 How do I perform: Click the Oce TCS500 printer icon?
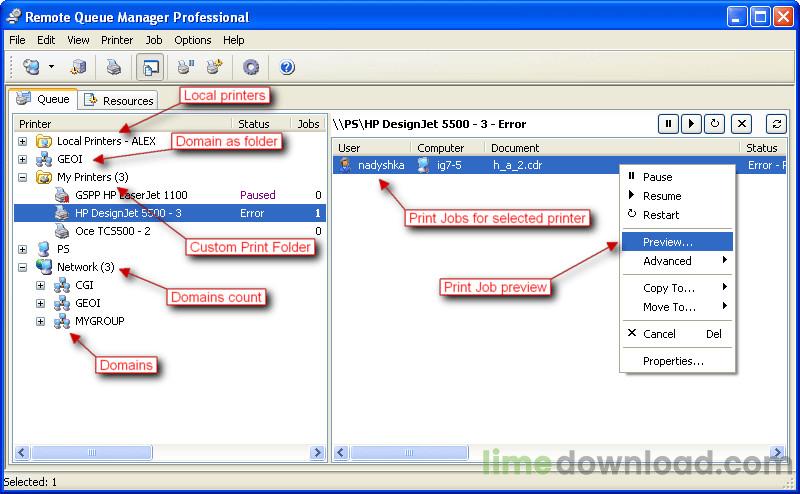[62, 231]
